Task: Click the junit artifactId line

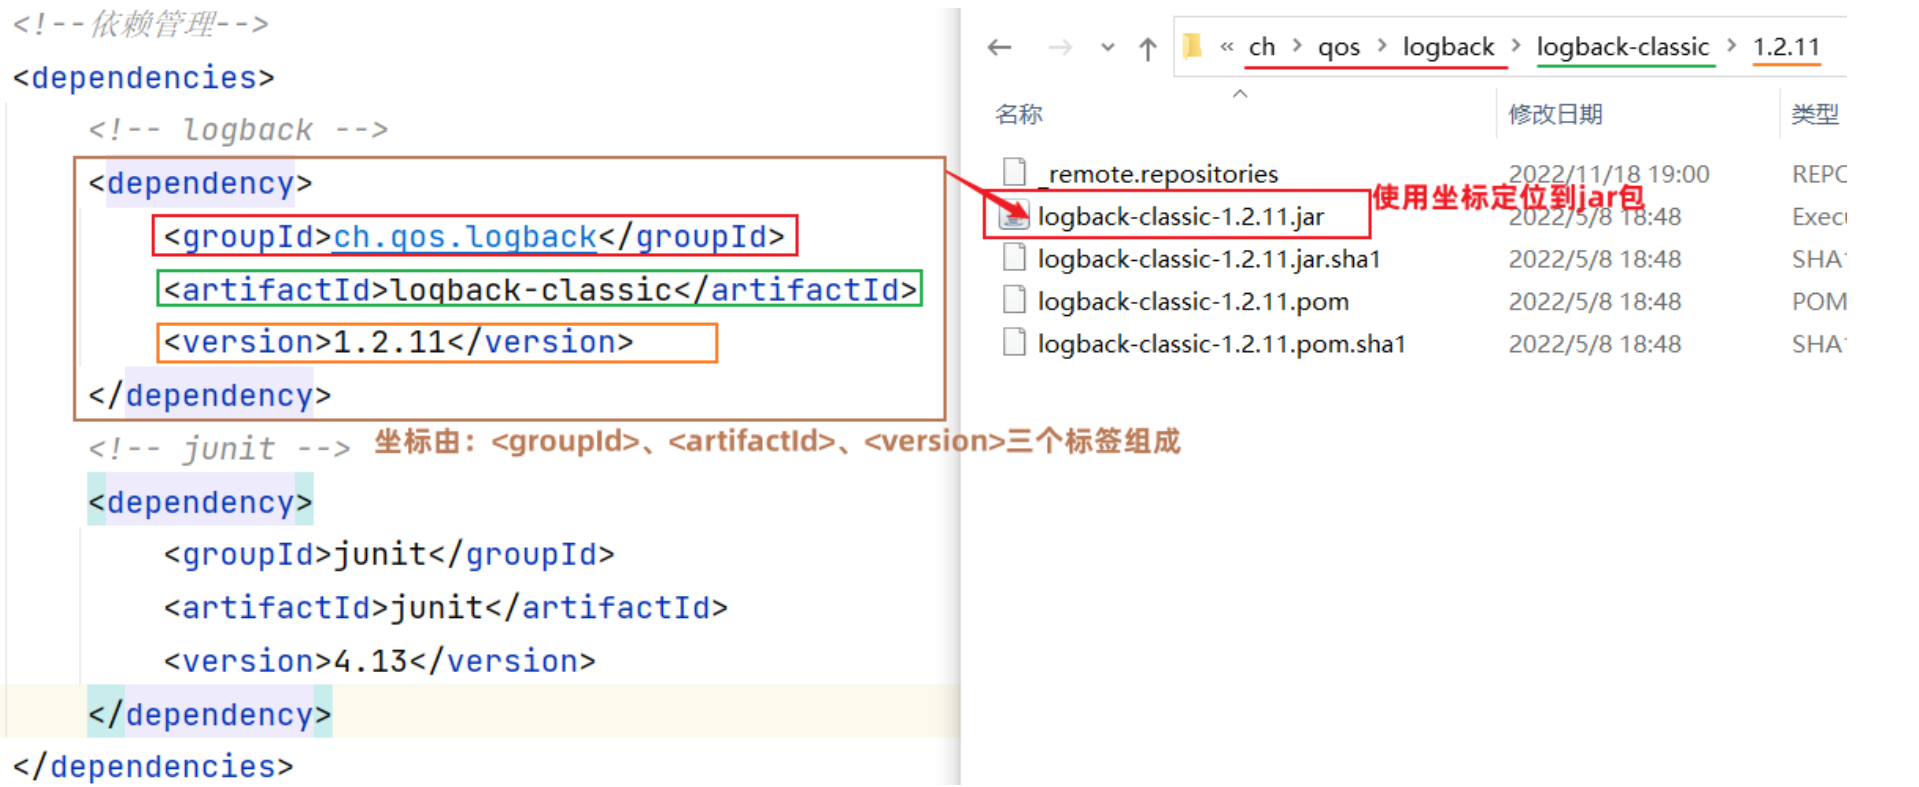Action: [x=446, y=608]
